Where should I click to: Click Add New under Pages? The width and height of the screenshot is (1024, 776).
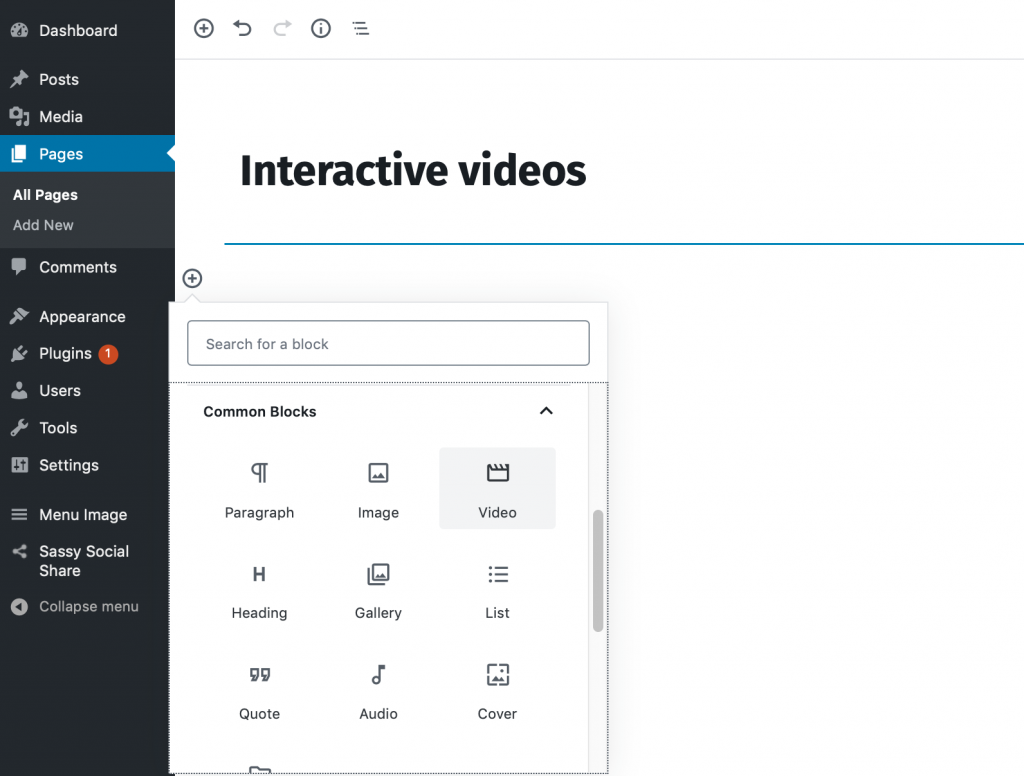point(43,225)
